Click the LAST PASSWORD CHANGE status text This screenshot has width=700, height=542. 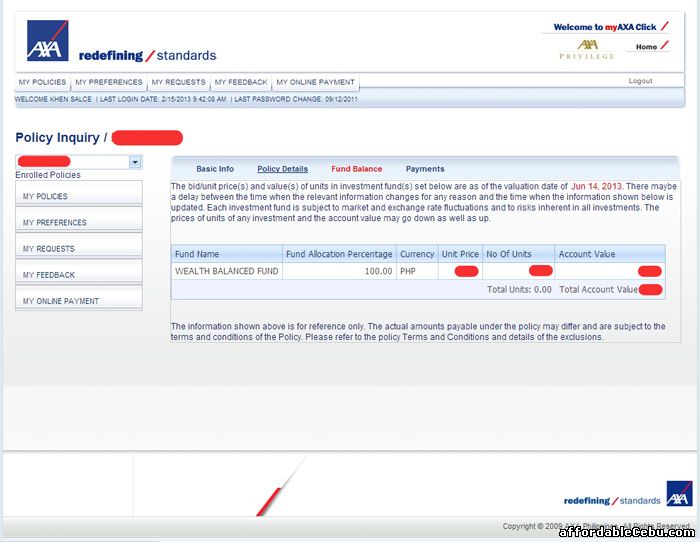click(x=296, y=99)
